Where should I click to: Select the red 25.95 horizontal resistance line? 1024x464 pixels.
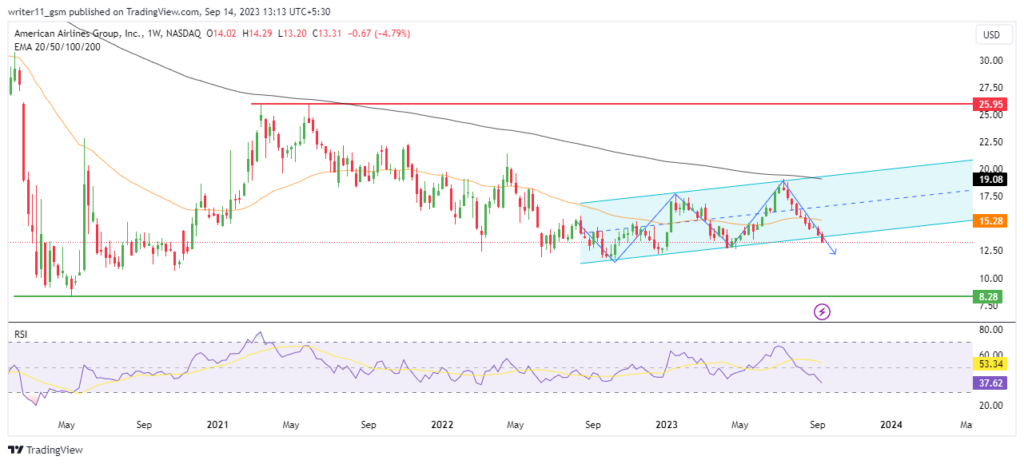(x=611, y=103)
